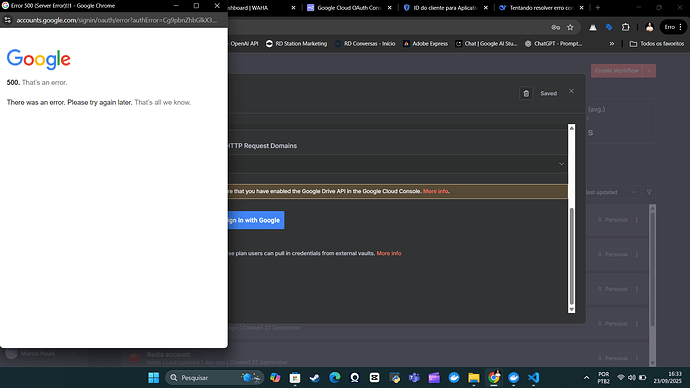The width and height of the screenshot is (690, 388).
Task: Click the password key icon in address bar
Action: pyautogui.click(x=555, y=27)
